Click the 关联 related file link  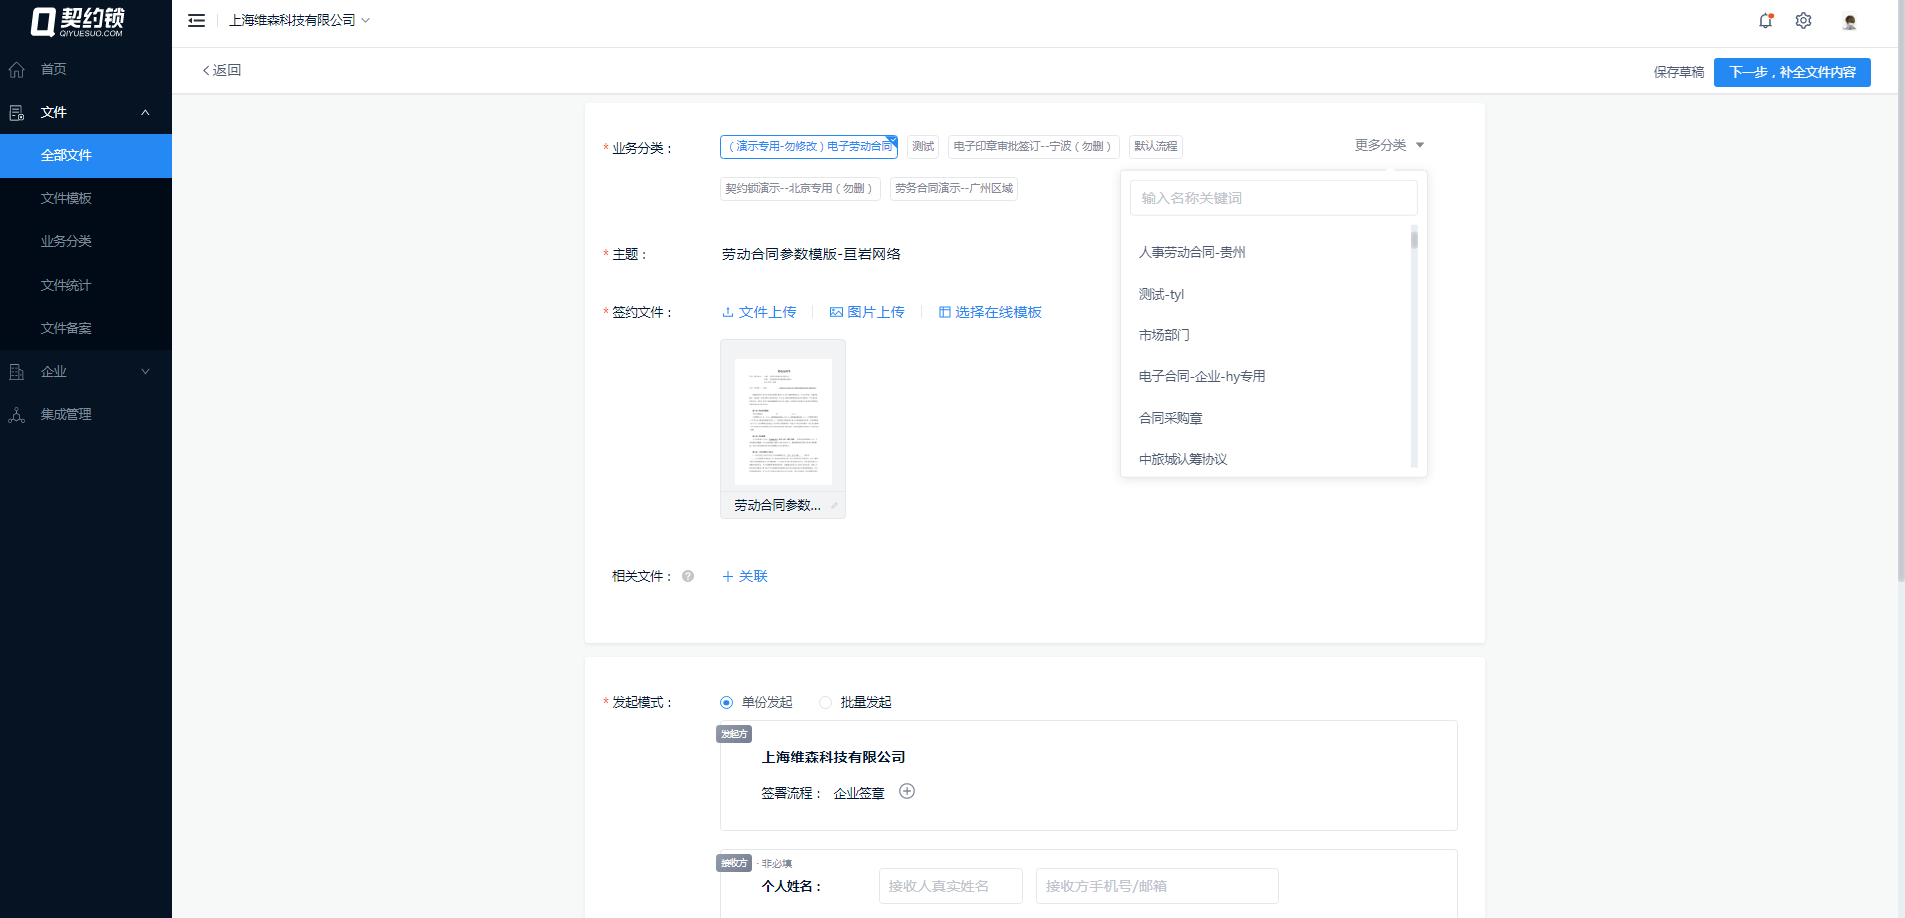745,576
